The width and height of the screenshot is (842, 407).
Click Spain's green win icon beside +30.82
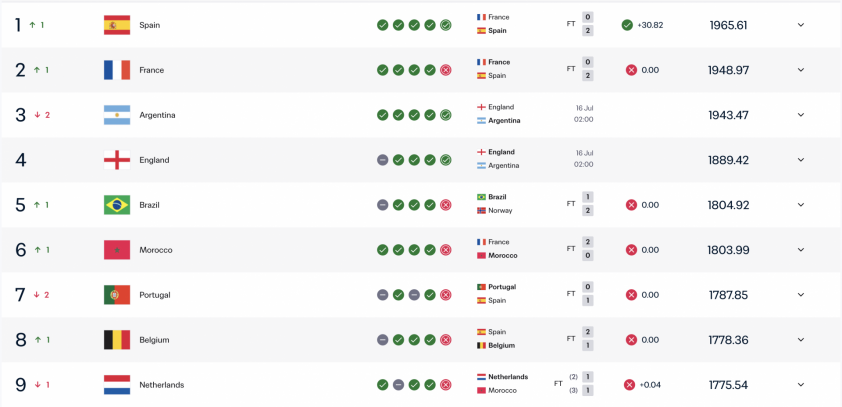627,25
